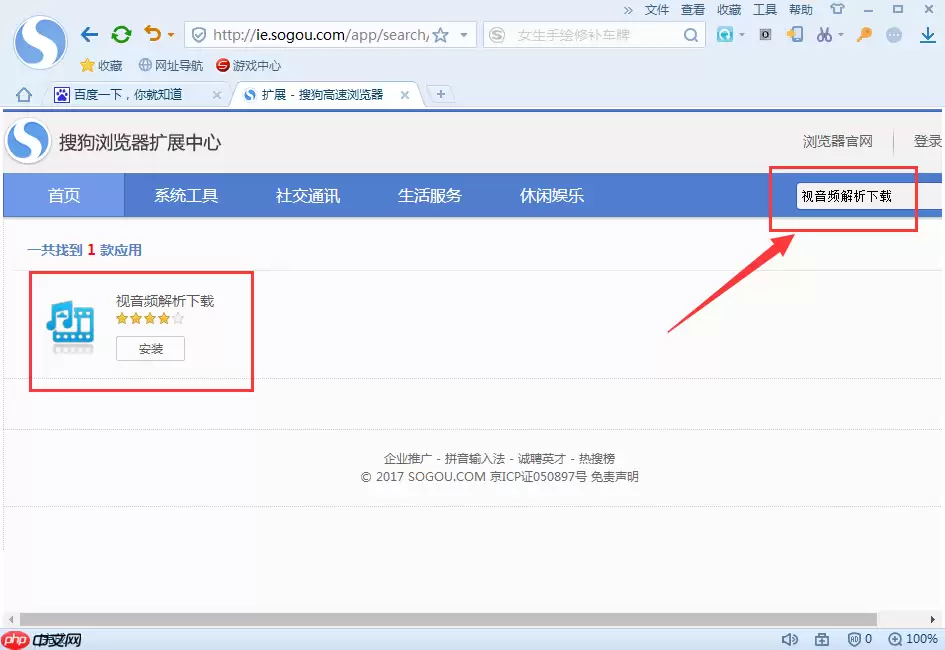The image size is (945, 650).
Task: Expand the address bar history dropdown
Action: (462, 33)
